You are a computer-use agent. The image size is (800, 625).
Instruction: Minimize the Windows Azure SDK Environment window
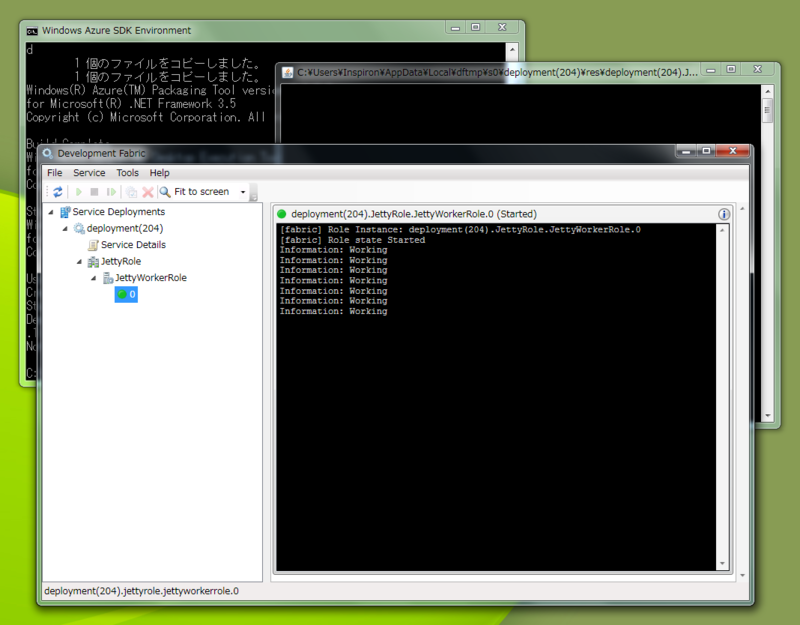[456, 28]
